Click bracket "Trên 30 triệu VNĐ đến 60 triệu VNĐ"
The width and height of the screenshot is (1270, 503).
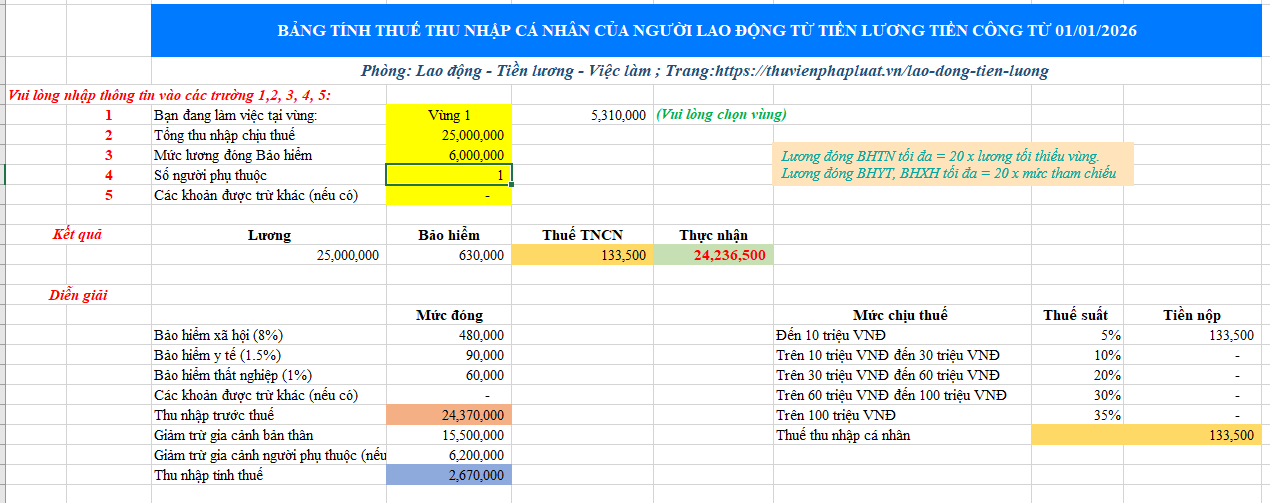coord(888,375)
